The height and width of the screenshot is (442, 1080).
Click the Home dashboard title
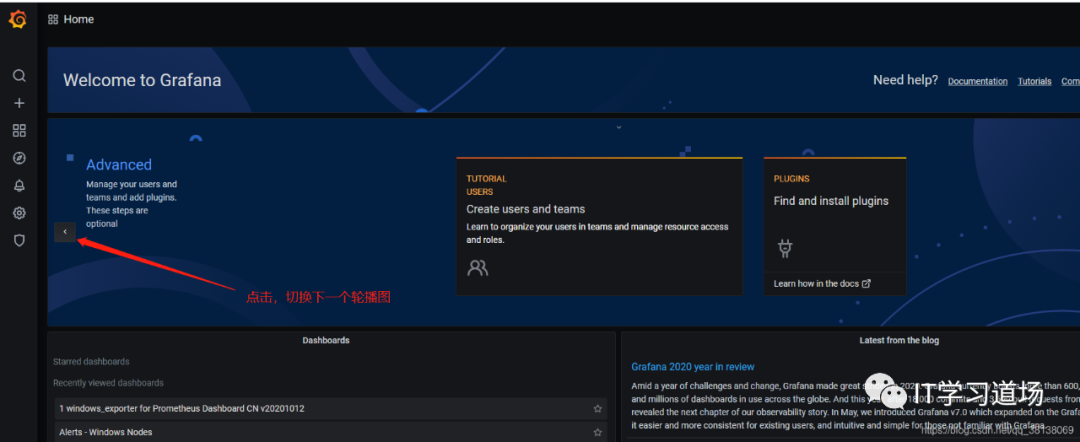[x=79, y=19]
